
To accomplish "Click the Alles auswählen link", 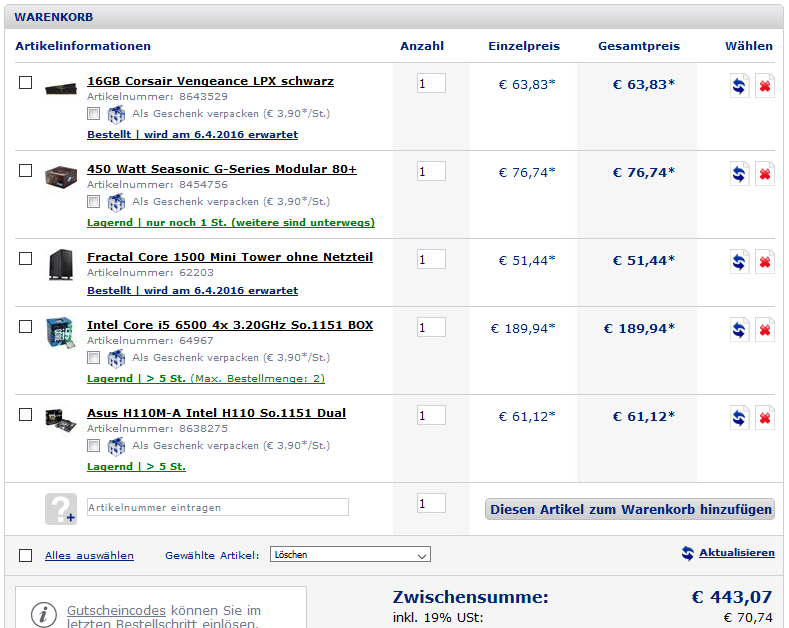I will (x=89, y=556).
